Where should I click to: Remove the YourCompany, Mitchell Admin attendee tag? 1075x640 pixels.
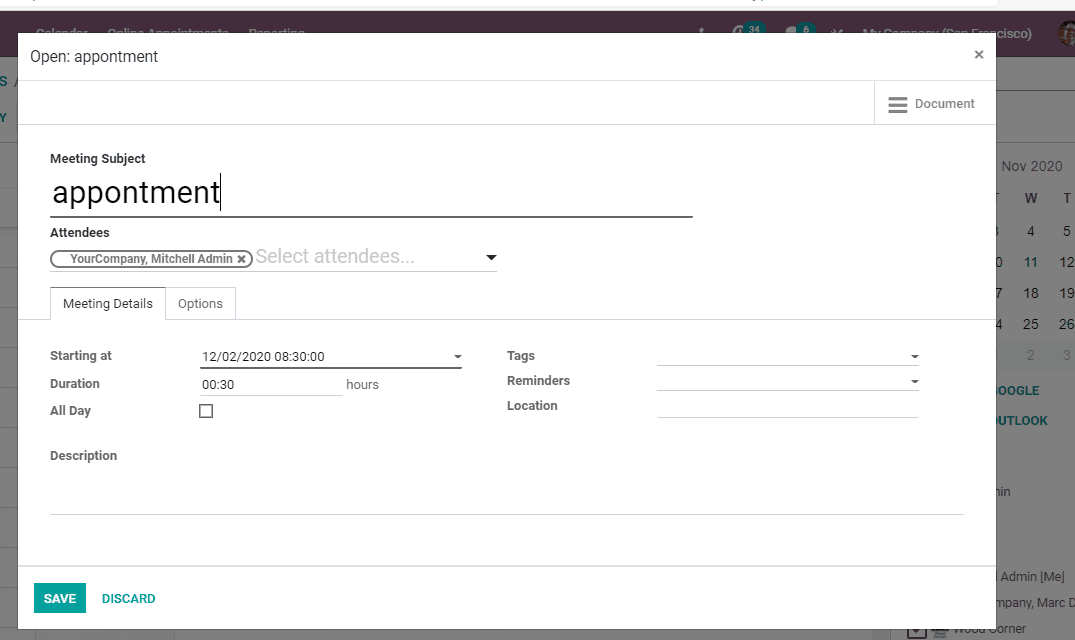pos(241,259)
